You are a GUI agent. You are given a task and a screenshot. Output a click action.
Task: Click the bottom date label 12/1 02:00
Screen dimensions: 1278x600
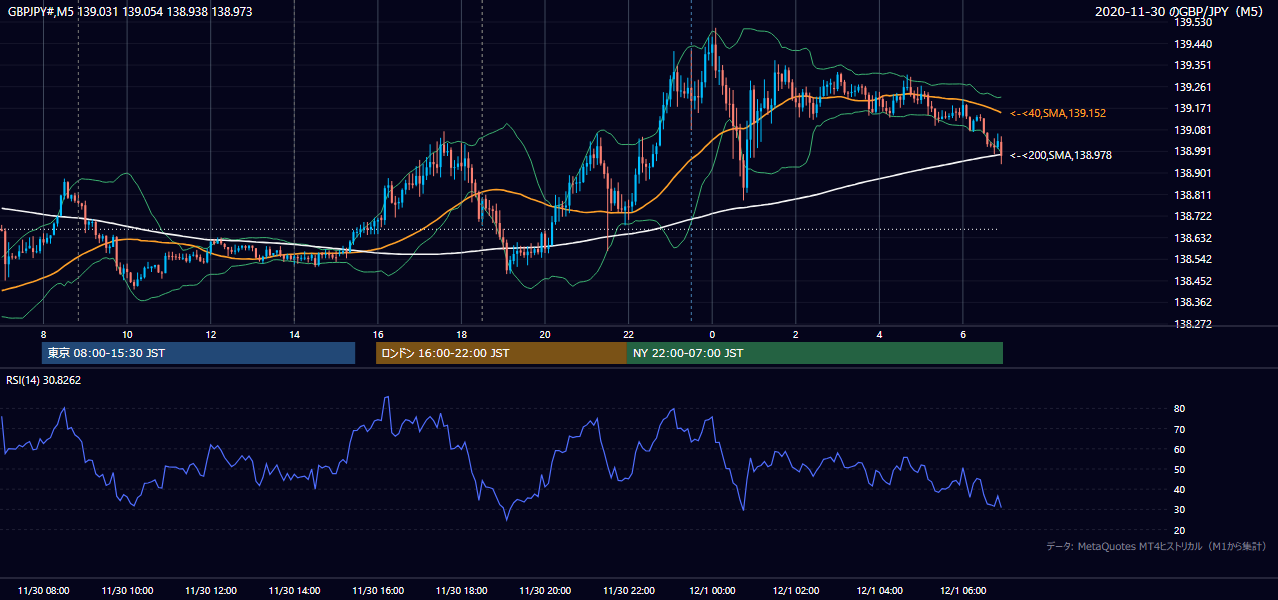click(x=796, y=591)
